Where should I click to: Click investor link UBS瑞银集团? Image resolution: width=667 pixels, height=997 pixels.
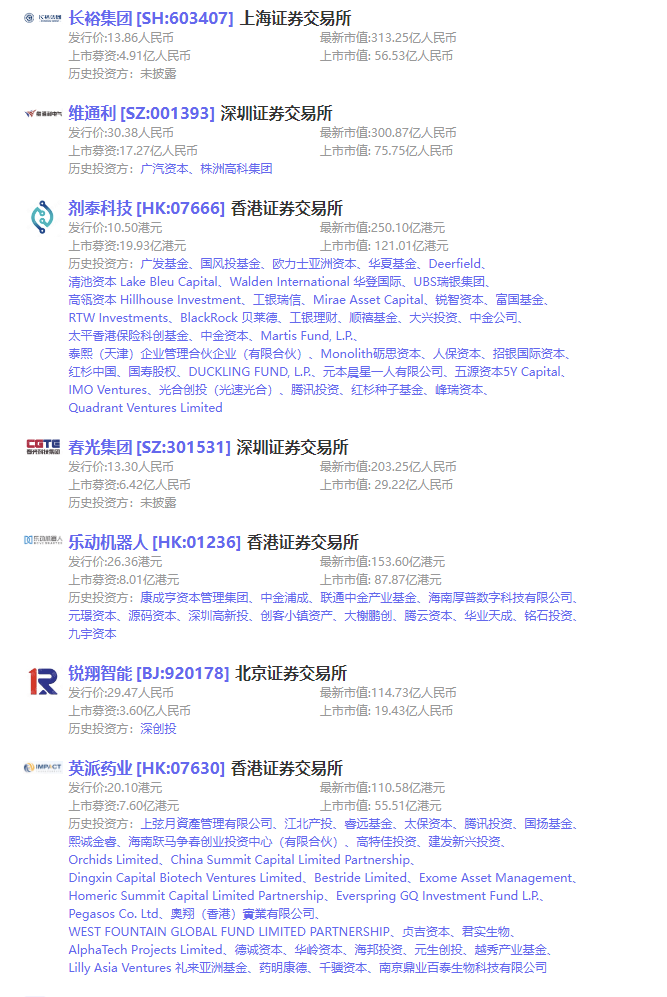click(x=450, y=282)
